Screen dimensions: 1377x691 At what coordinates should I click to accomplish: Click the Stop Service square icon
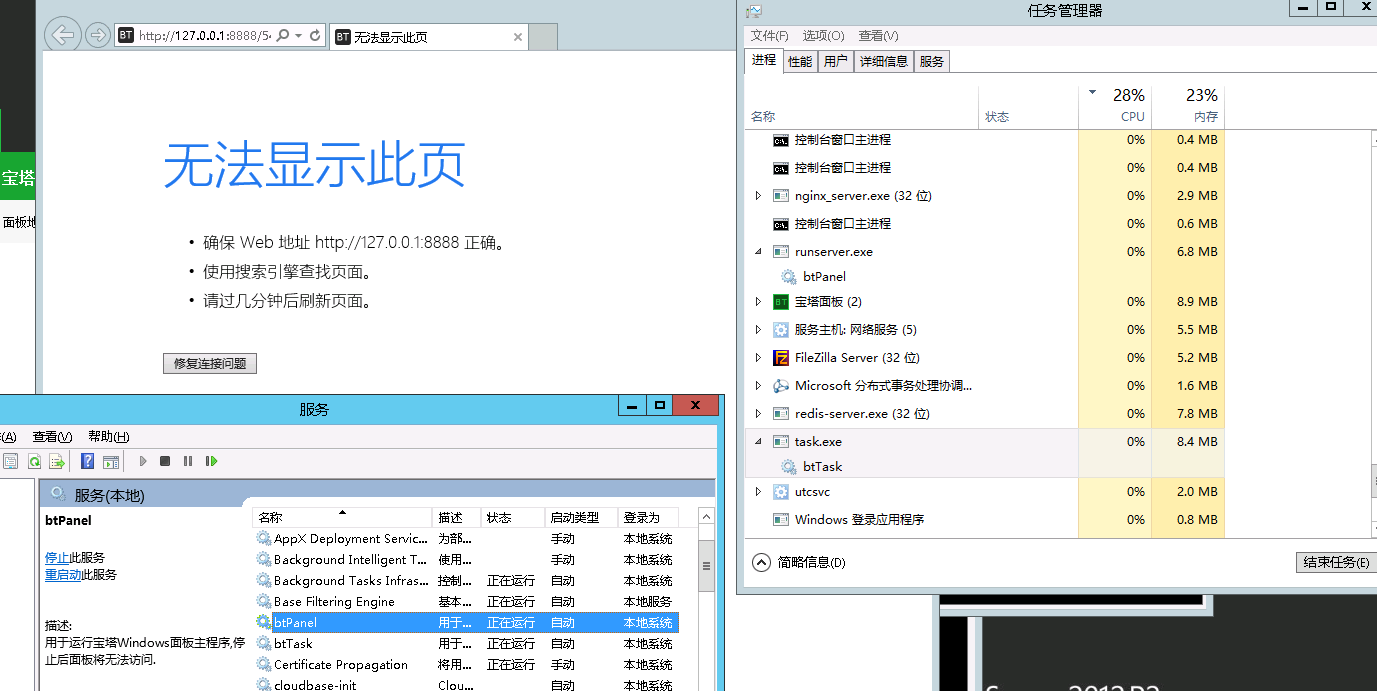pos(165,461)
